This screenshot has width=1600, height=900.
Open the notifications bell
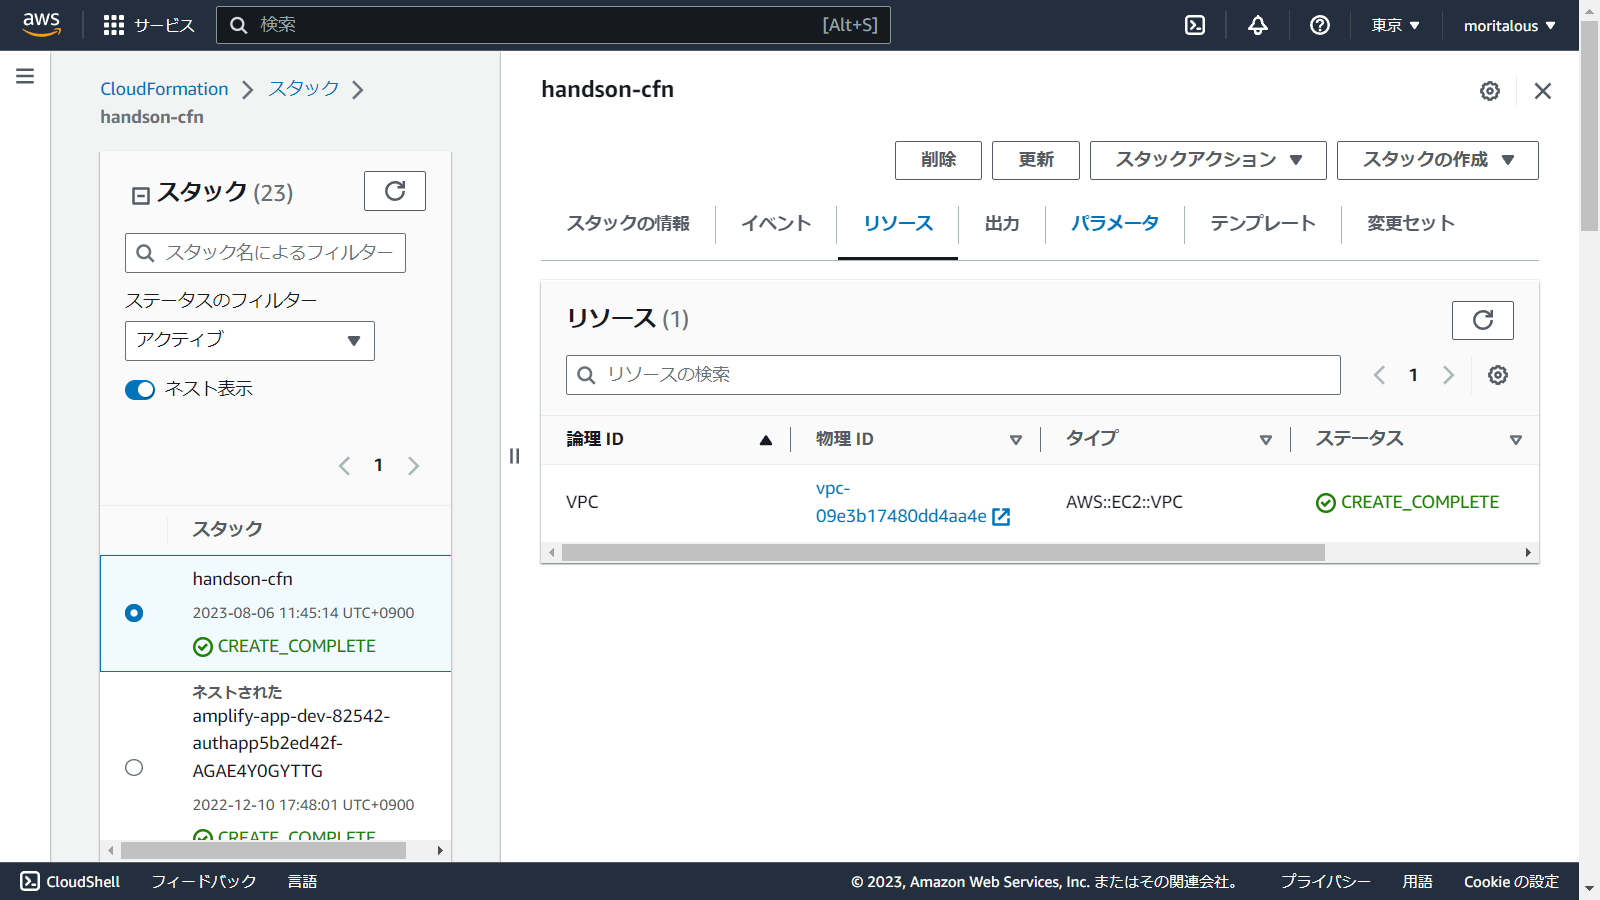1257,25
